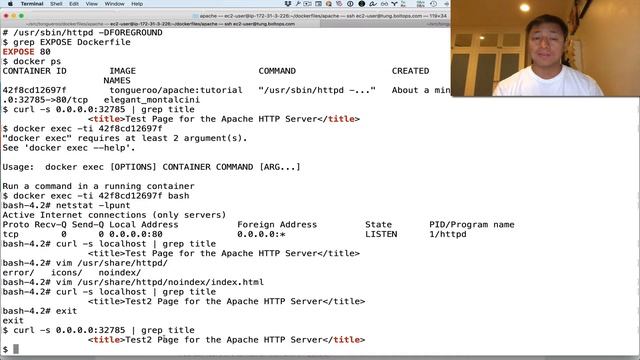Click 'Active Internet connections (only servers)' line

click(x=114, y=215)
